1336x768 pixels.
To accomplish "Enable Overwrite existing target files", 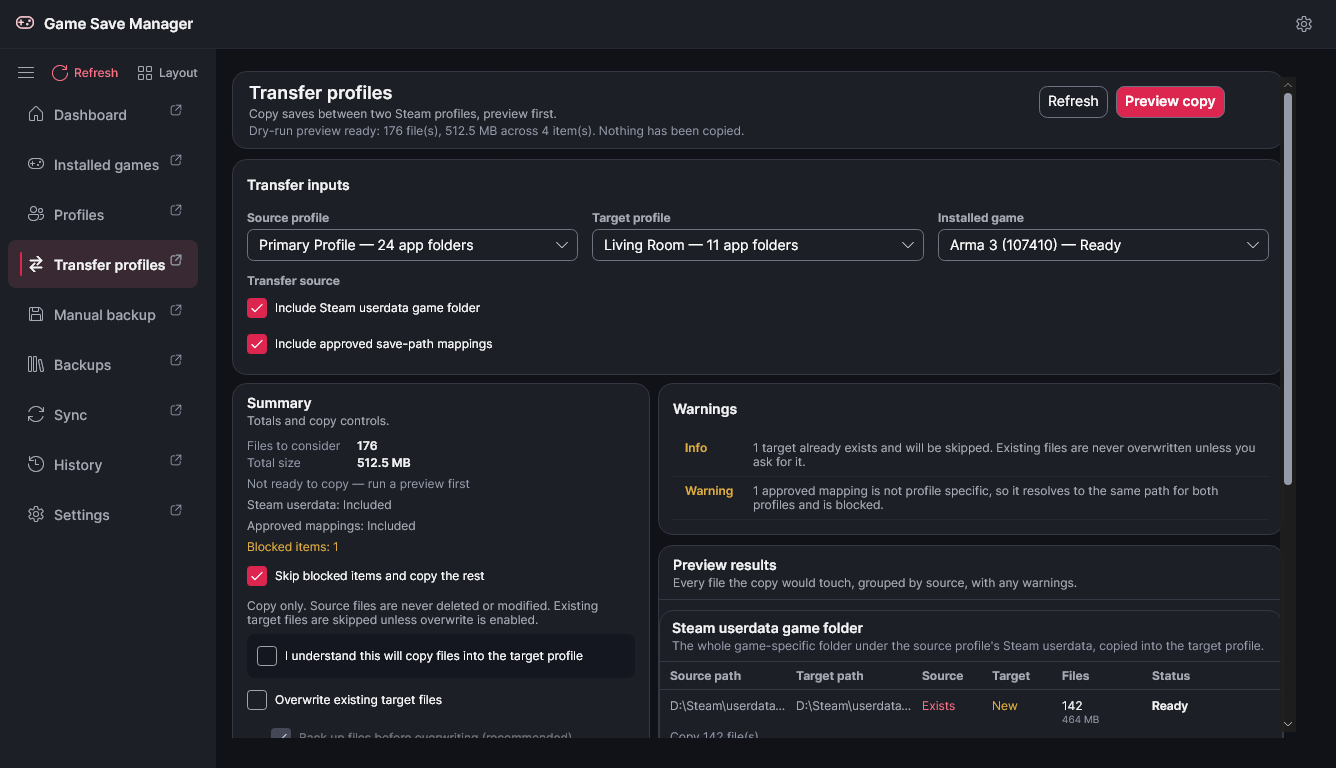I will click(257, 700).
